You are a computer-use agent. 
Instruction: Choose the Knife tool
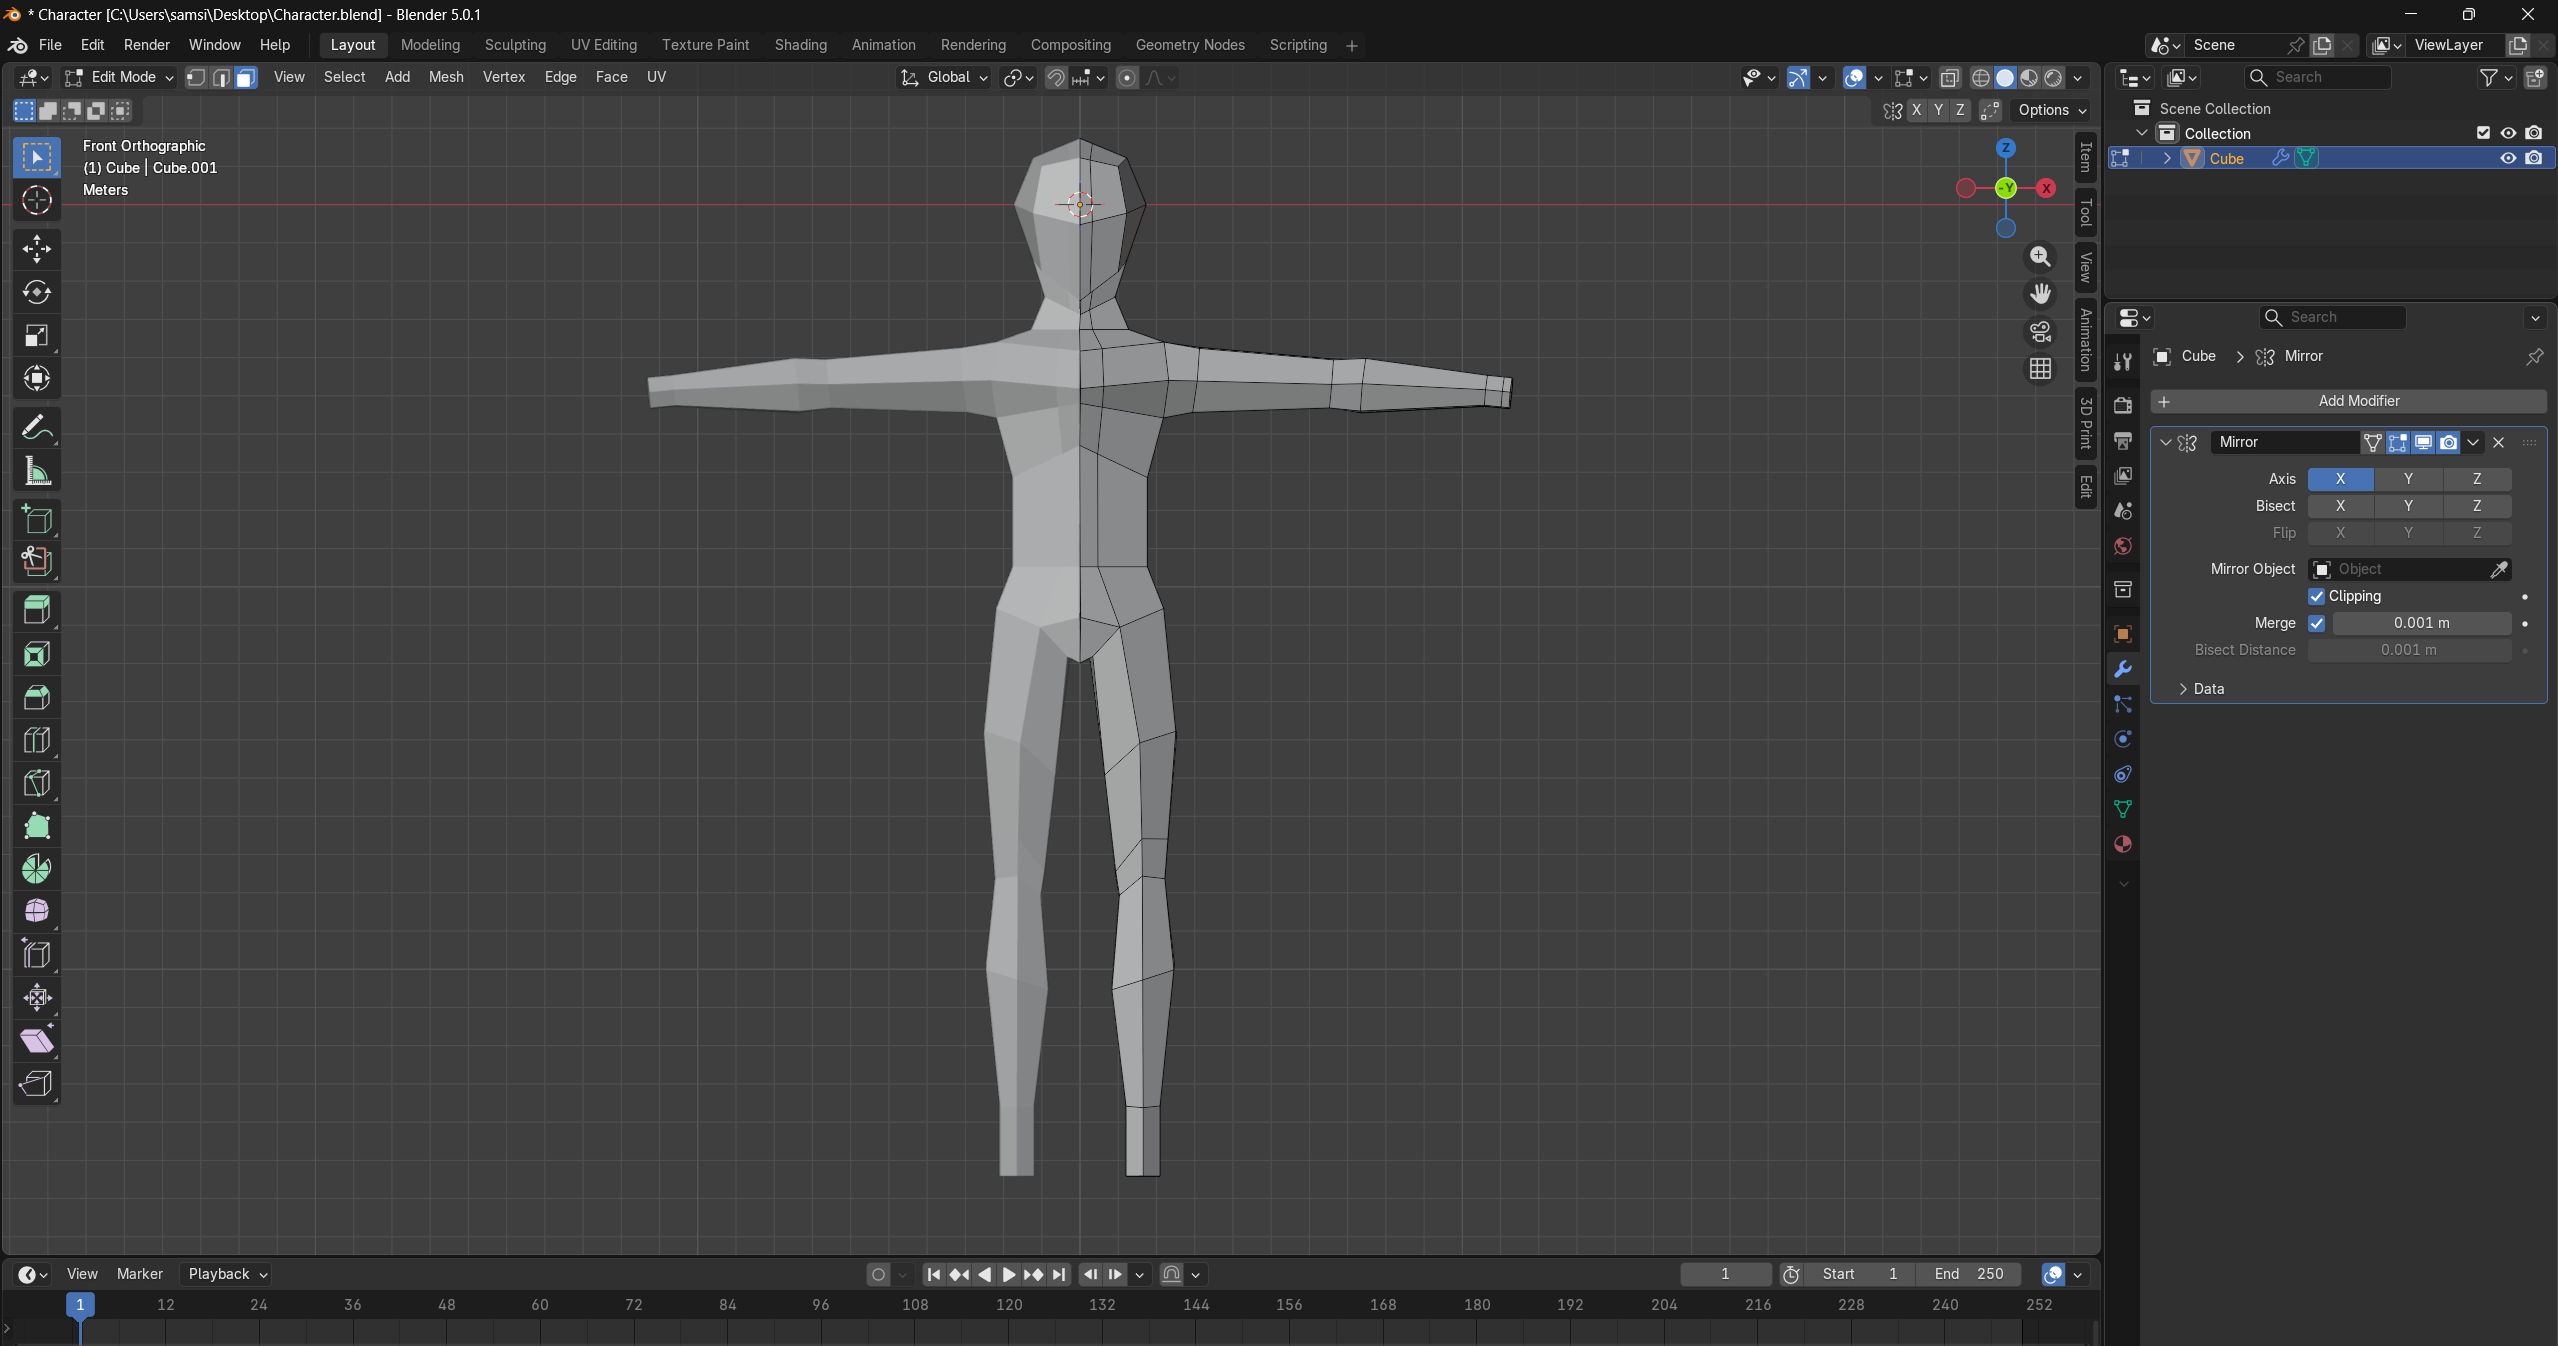tap(37, 783)
